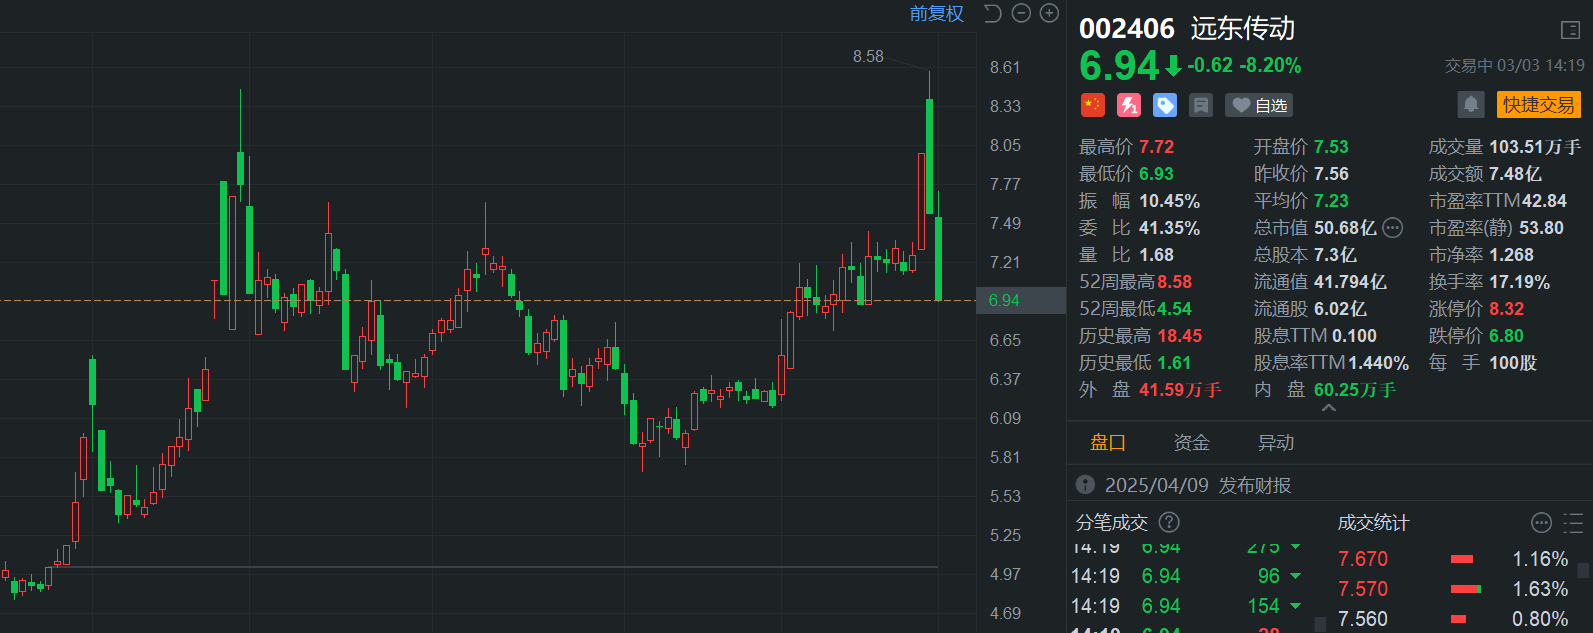The height and width of the screenshot is (633, 1593).
Task: Click the blue price tag icon
Action: [1165, 105]
